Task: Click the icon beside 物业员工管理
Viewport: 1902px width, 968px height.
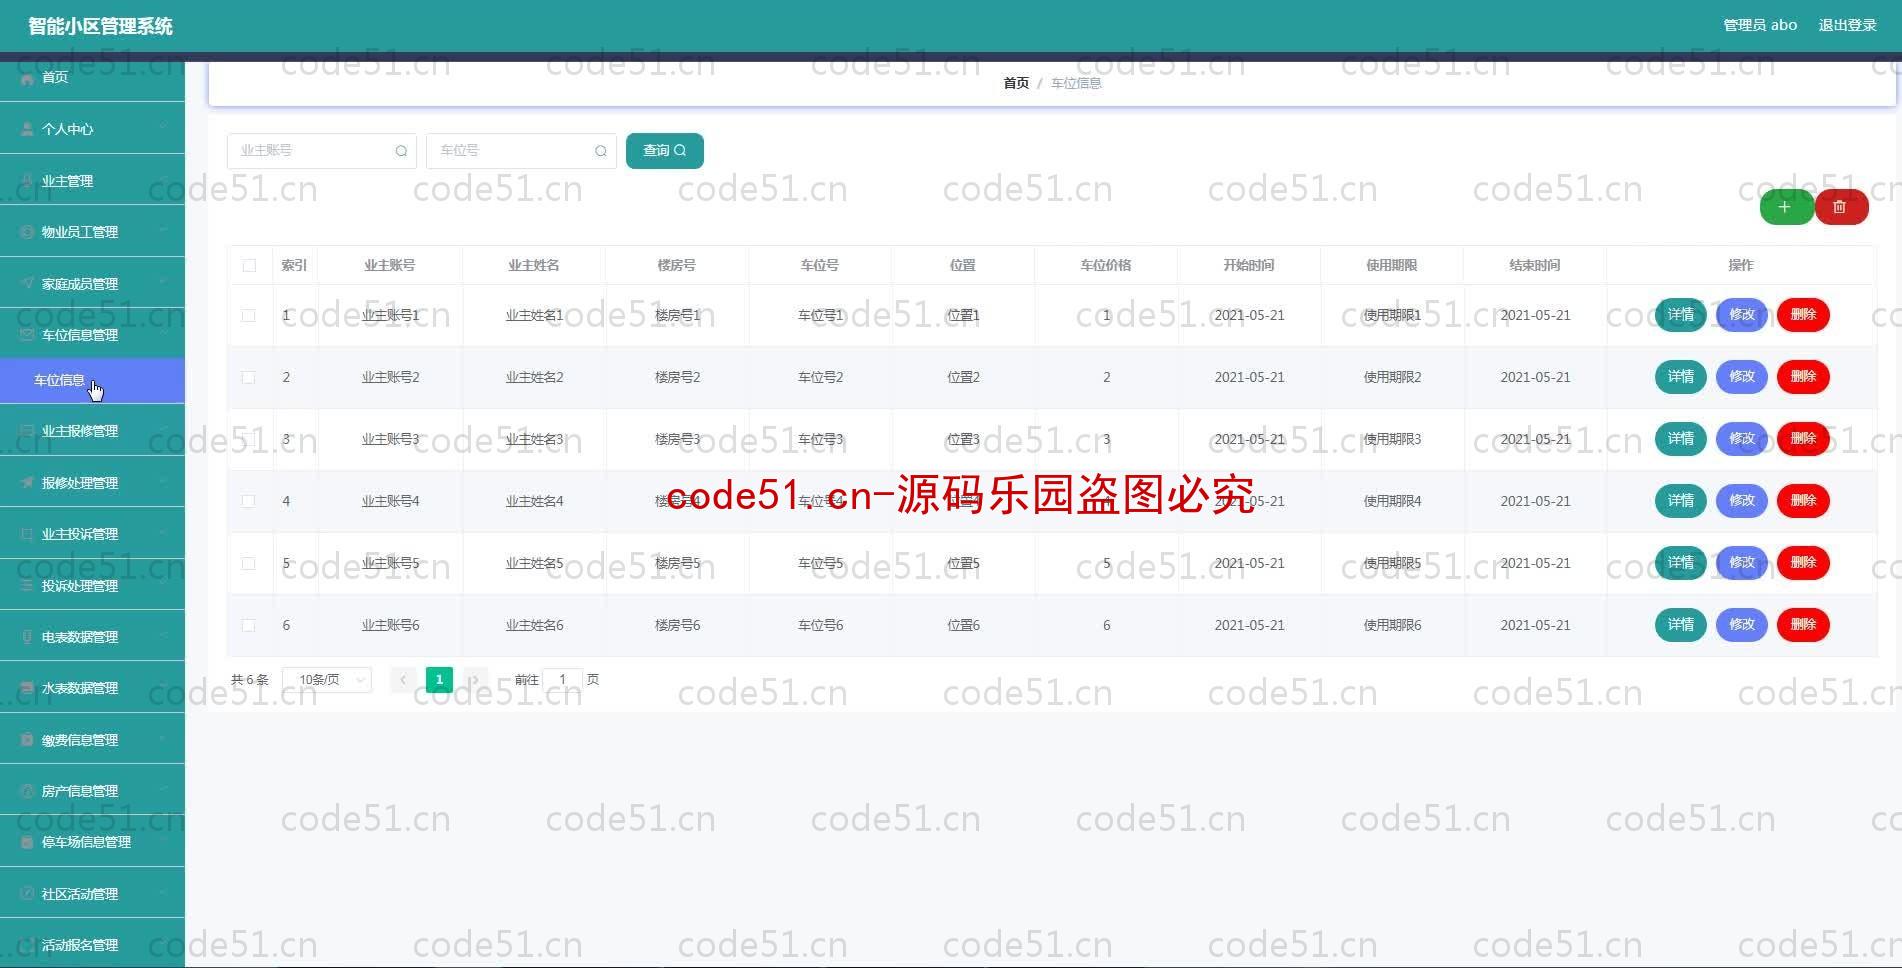Action: tap(27, 232)
